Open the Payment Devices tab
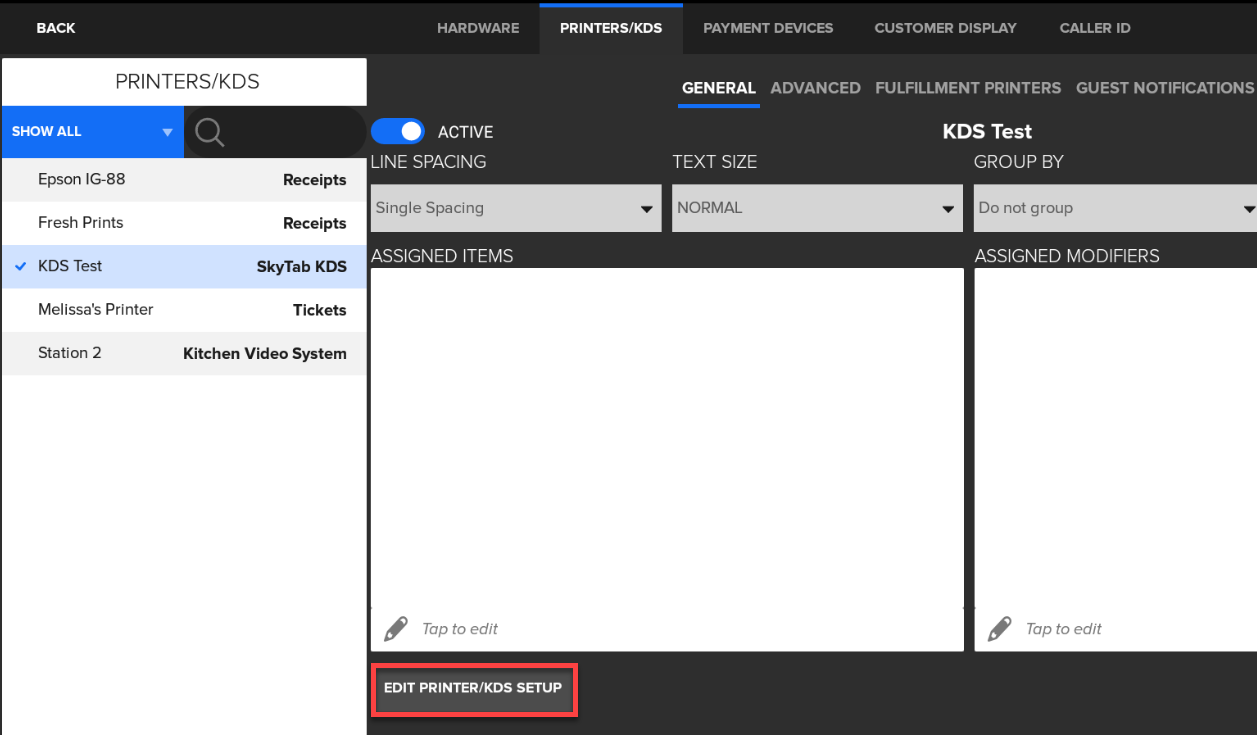This screenshot has width=1257, height=735. point(768,28)
